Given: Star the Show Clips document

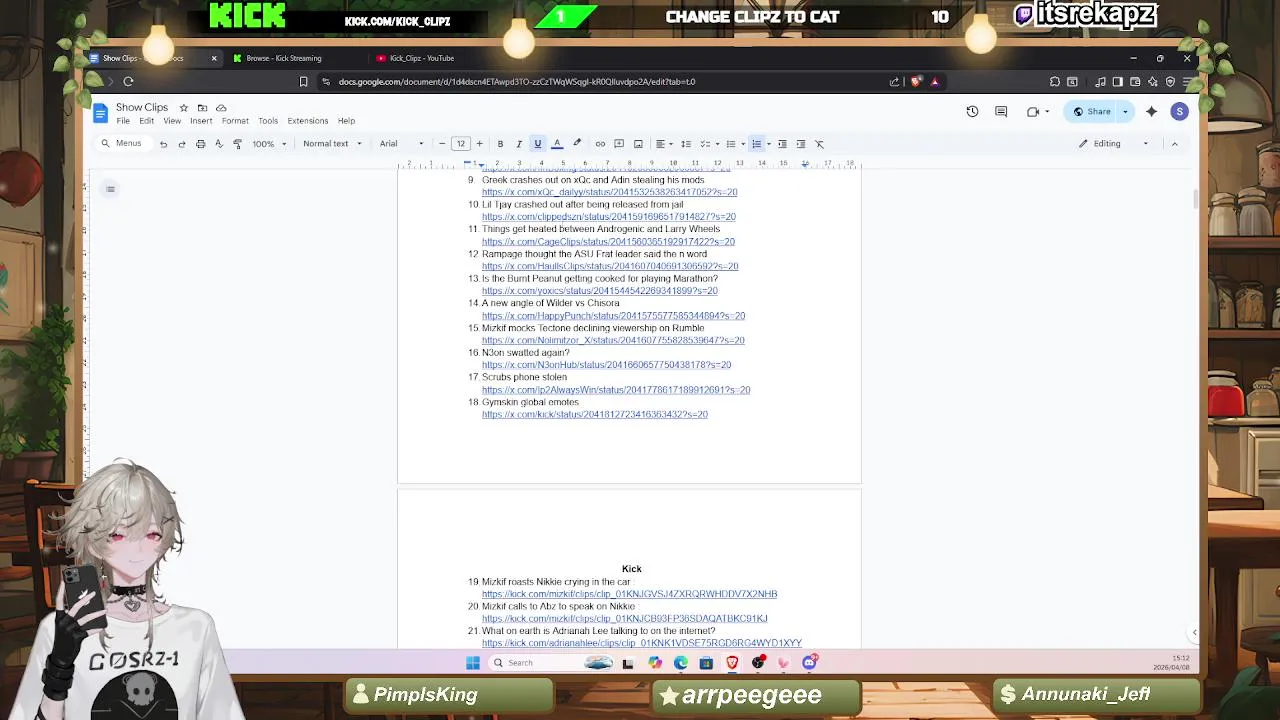Looking at the screenshot, I should click(x=183, y=108).
